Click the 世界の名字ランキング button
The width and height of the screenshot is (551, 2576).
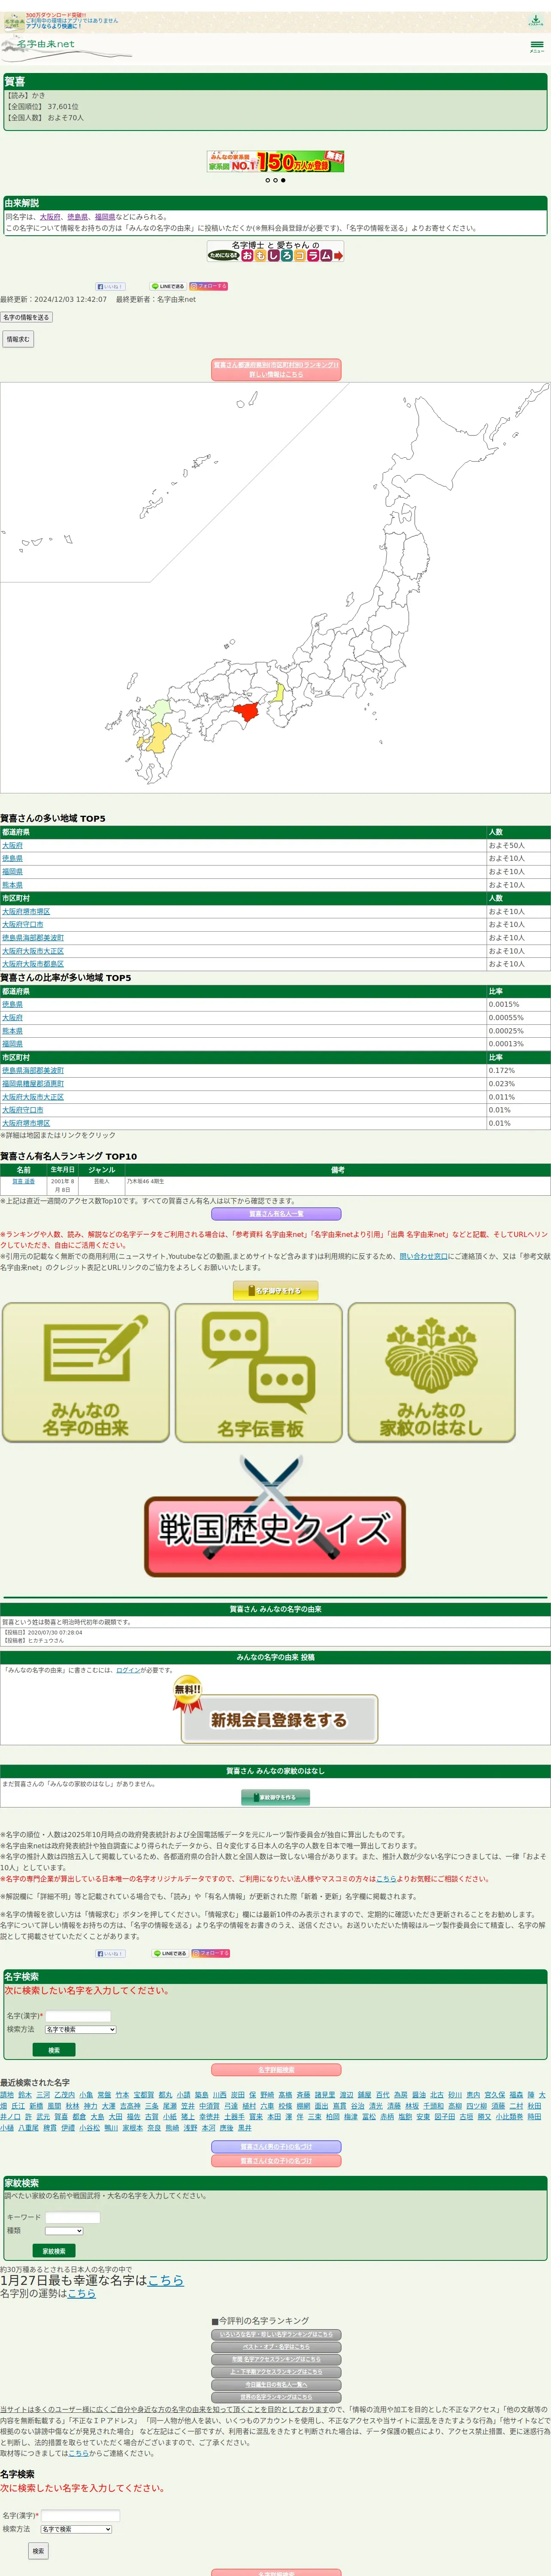275,2397
